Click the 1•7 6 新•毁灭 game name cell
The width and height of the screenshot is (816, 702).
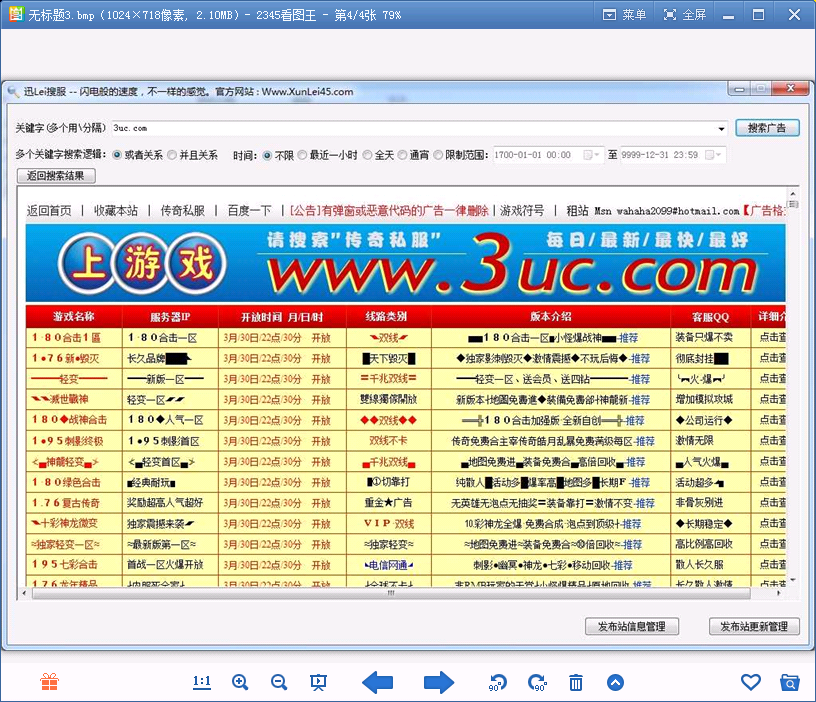74,359
